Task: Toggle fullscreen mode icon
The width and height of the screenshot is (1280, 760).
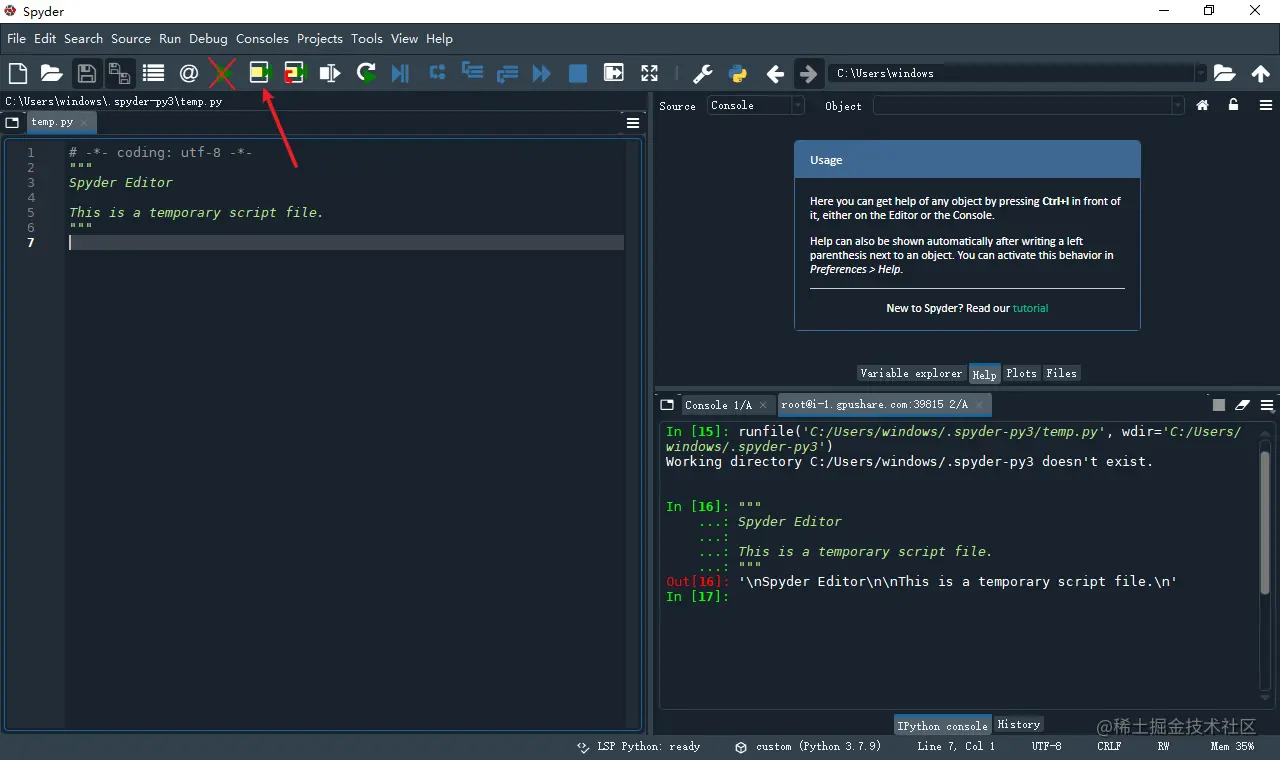Action: [650, 73]
